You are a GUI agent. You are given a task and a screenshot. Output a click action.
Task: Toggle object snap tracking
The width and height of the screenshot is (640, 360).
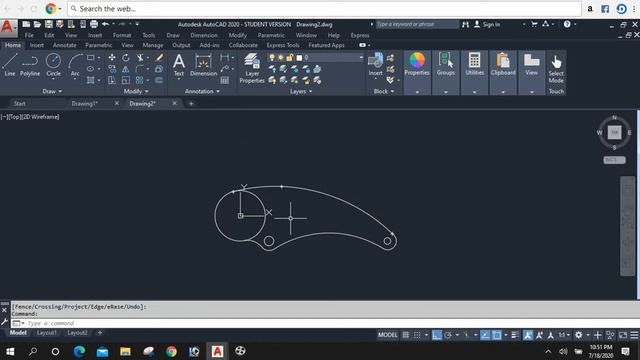pyautogui.click(x=485, y=335)
